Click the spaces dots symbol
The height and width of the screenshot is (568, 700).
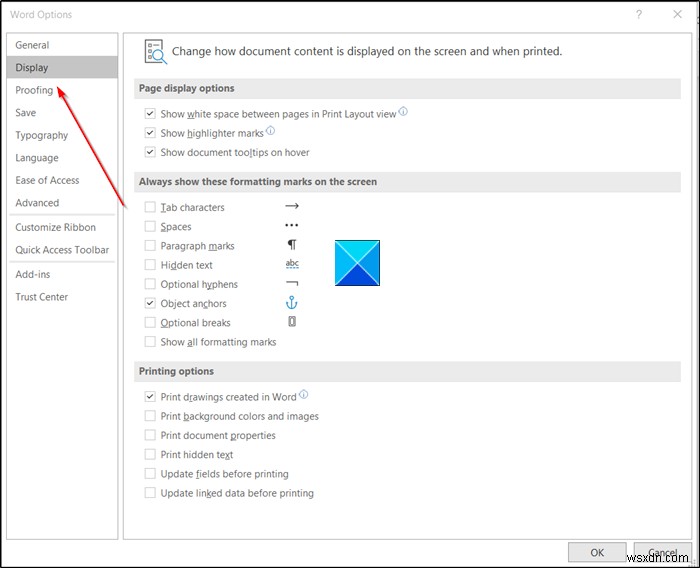[292, 226]
